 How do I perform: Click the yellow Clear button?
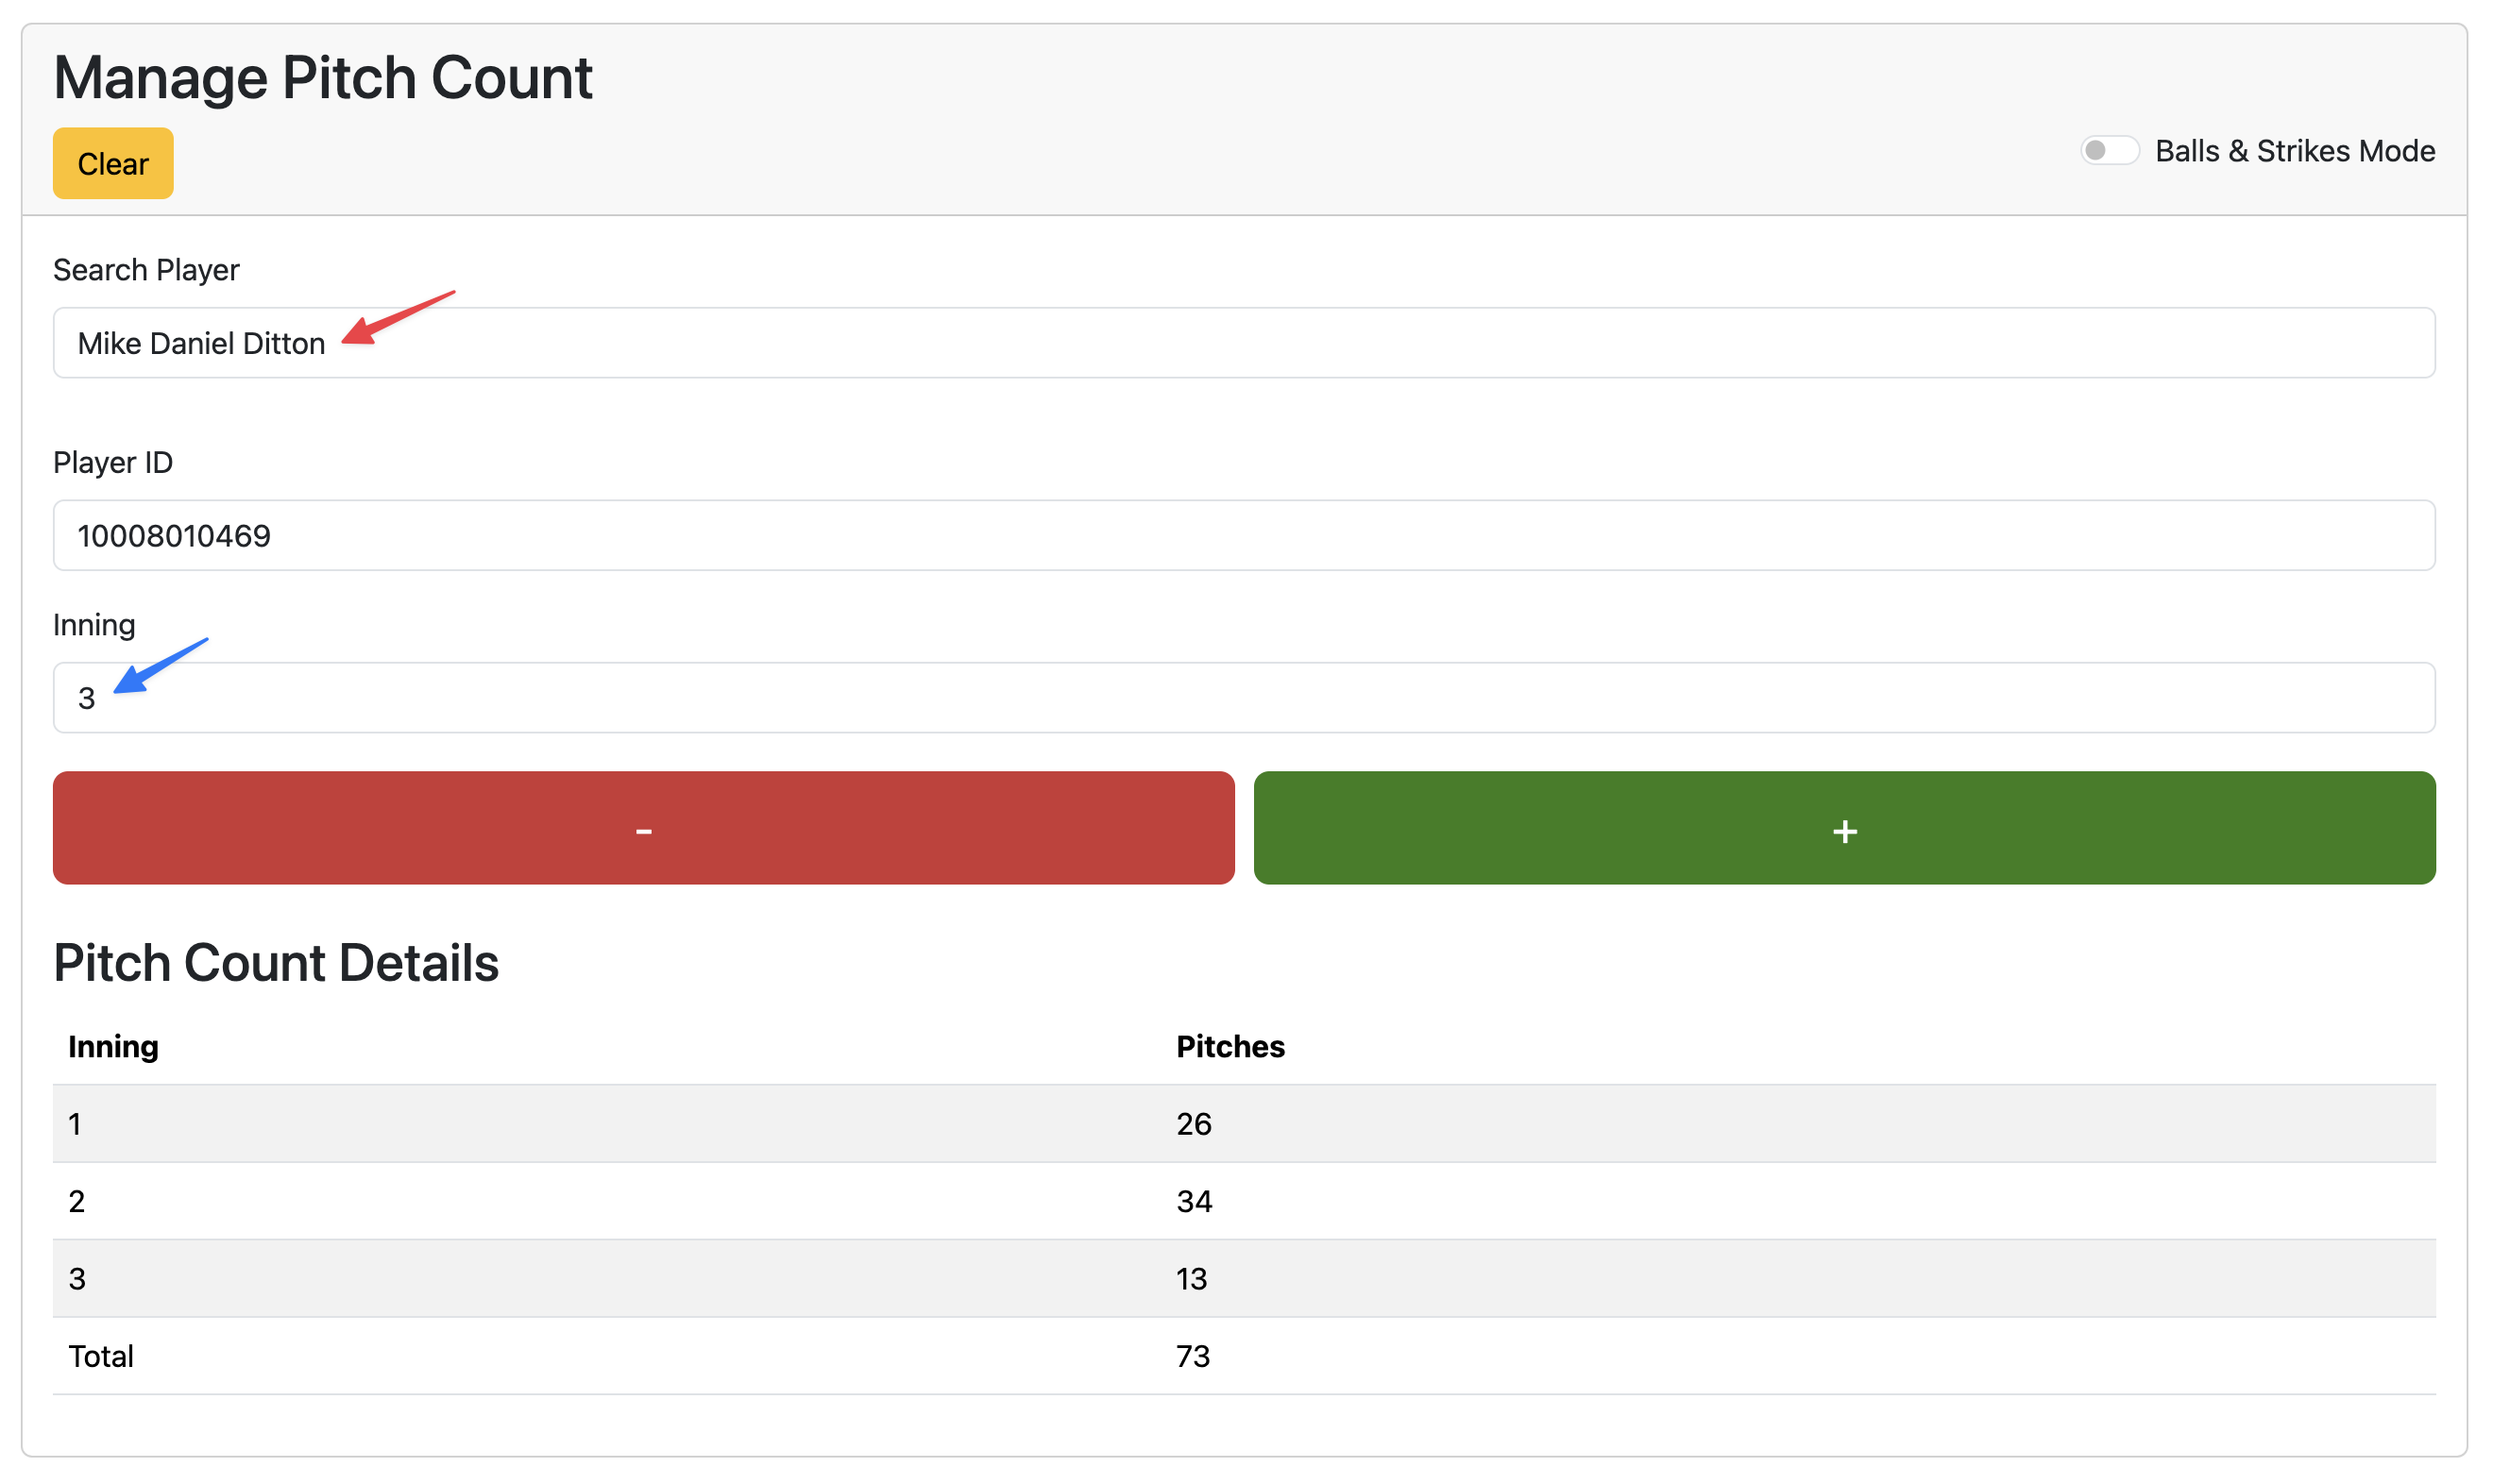(113, 163)
